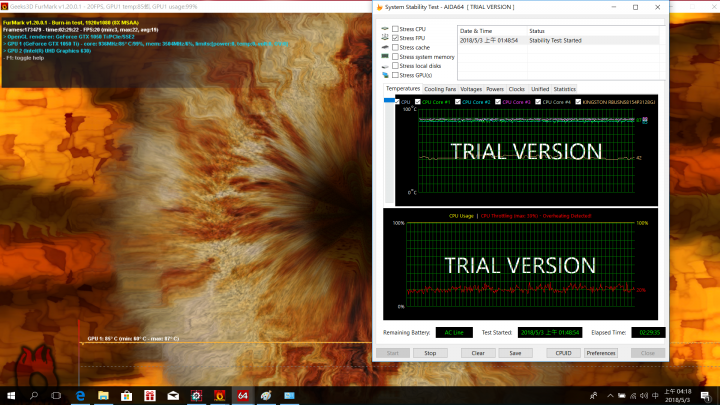This screenshot has width=720, height=405.
Task: Switch to the Statistics tab
Action: pyautogui.click(x=564, y=89)
